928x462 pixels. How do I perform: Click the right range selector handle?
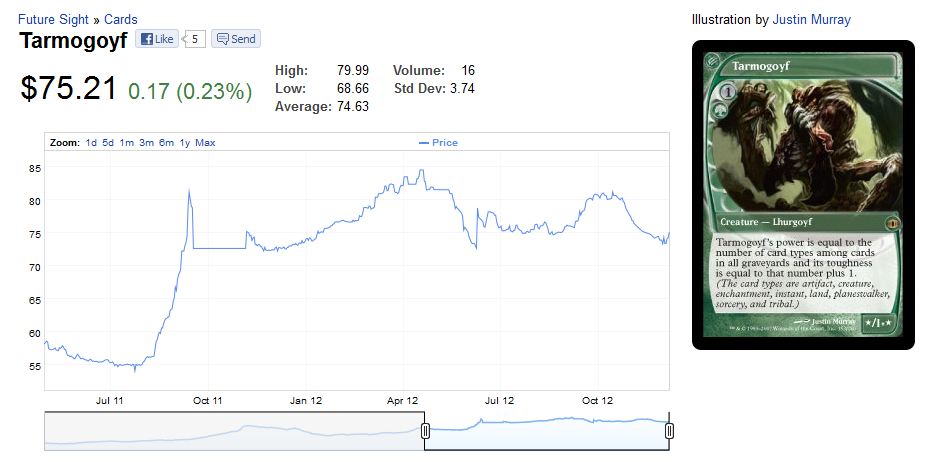(x=669, y=430)
